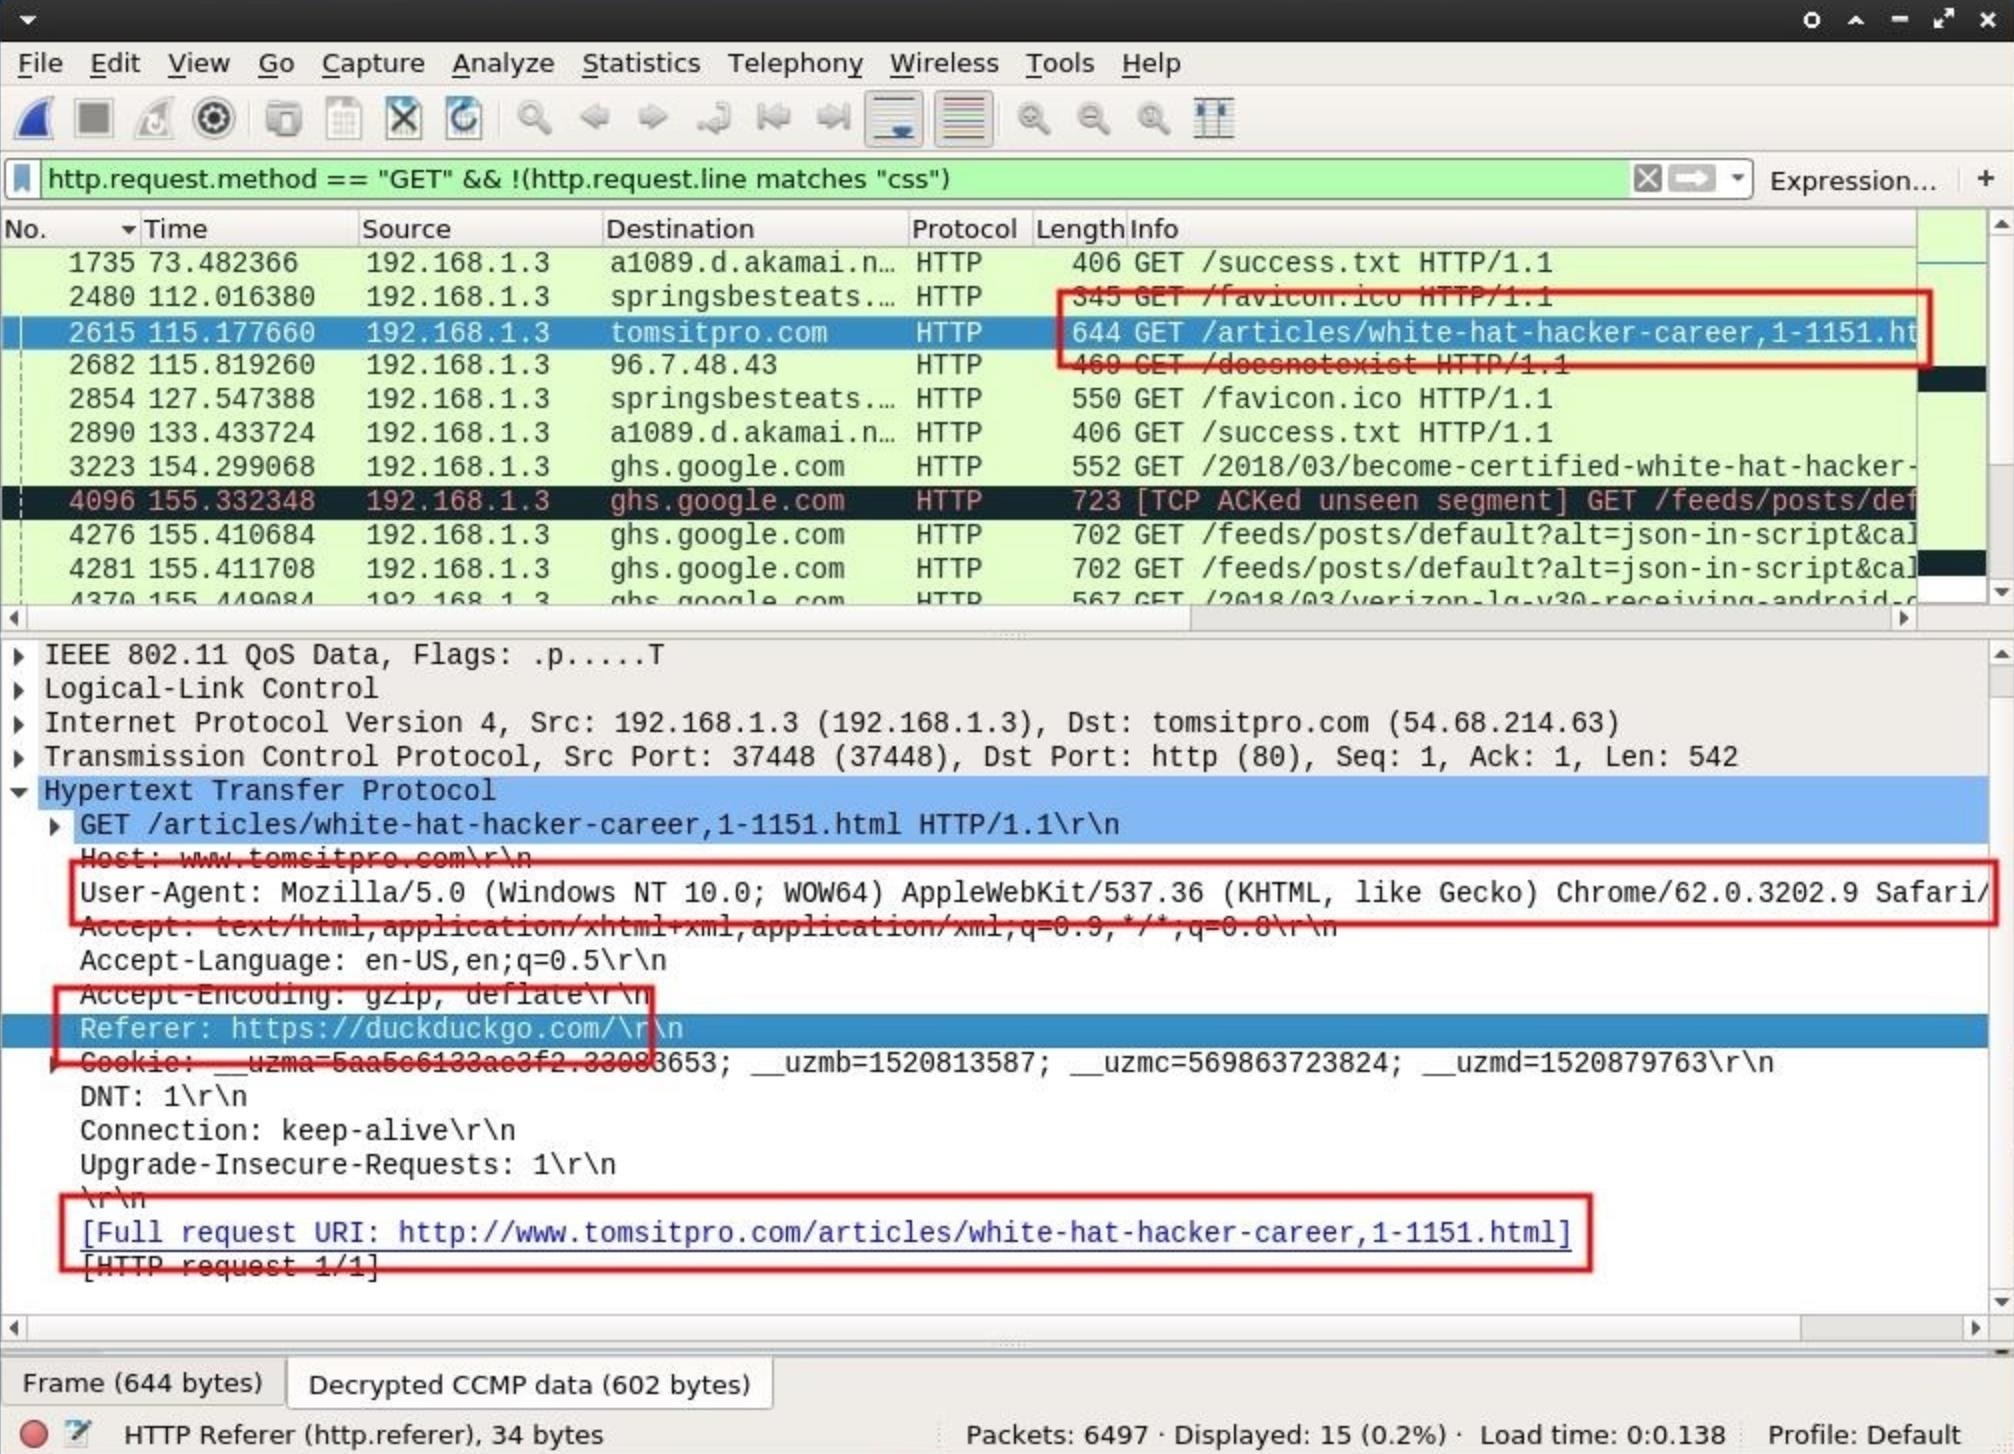Zoom in on the packet list
The image size is (2014, 1454).
coord(1034,119)
